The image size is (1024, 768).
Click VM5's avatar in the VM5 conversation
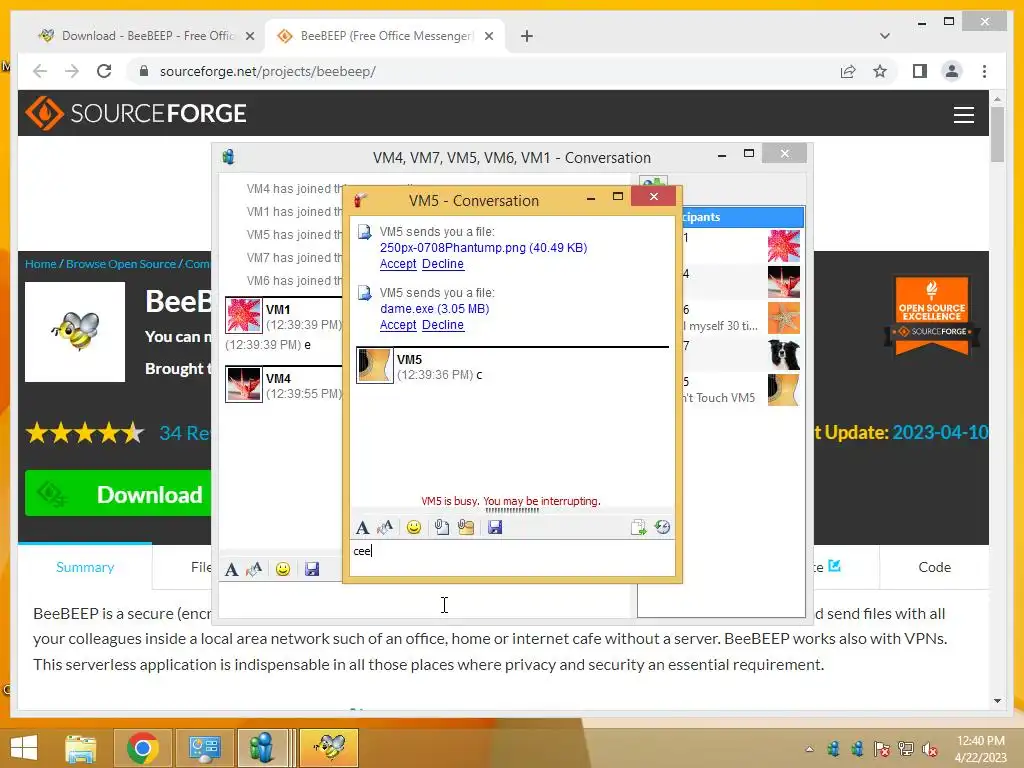click(x=374, y=365)
